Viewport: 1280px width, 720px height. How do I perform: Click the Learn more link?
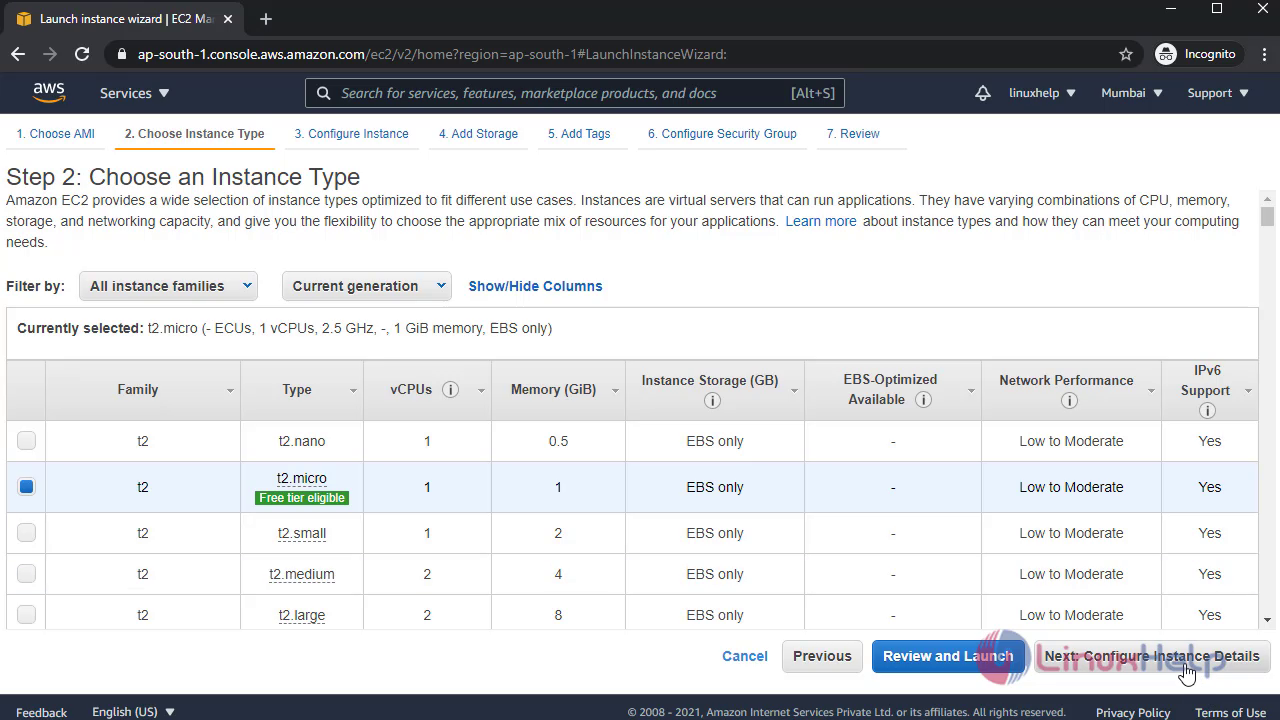pyautogui.click(x=821, y=221)
